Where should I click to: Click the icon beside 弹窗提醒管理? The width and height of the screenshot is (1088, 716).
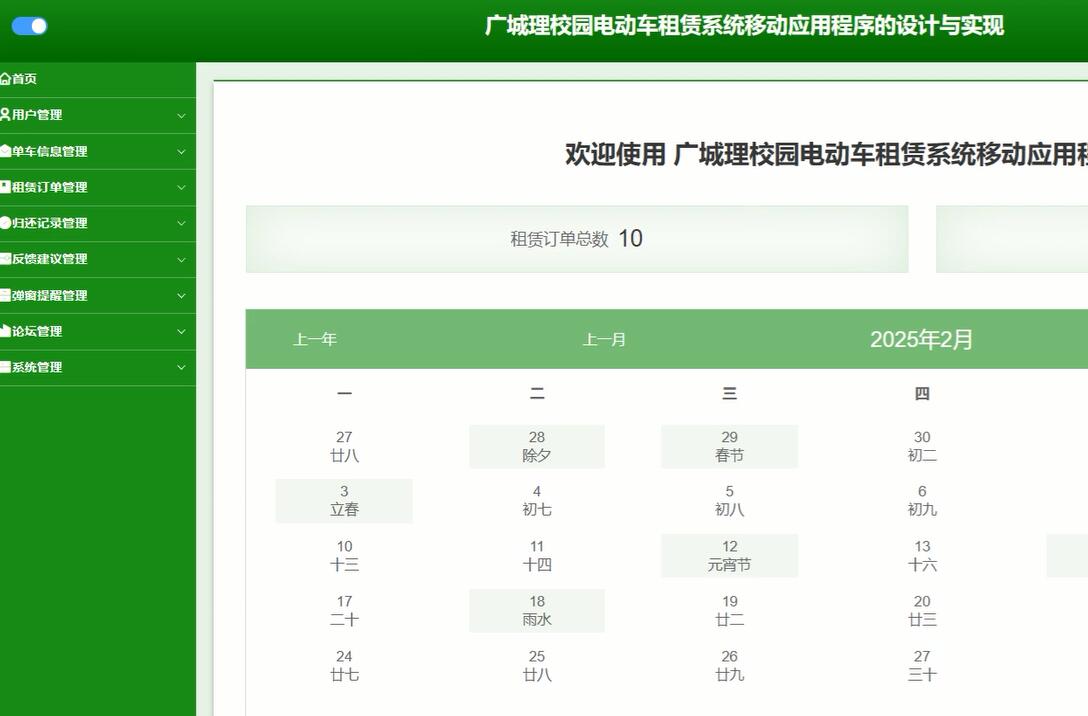click(x=6, y=295)
